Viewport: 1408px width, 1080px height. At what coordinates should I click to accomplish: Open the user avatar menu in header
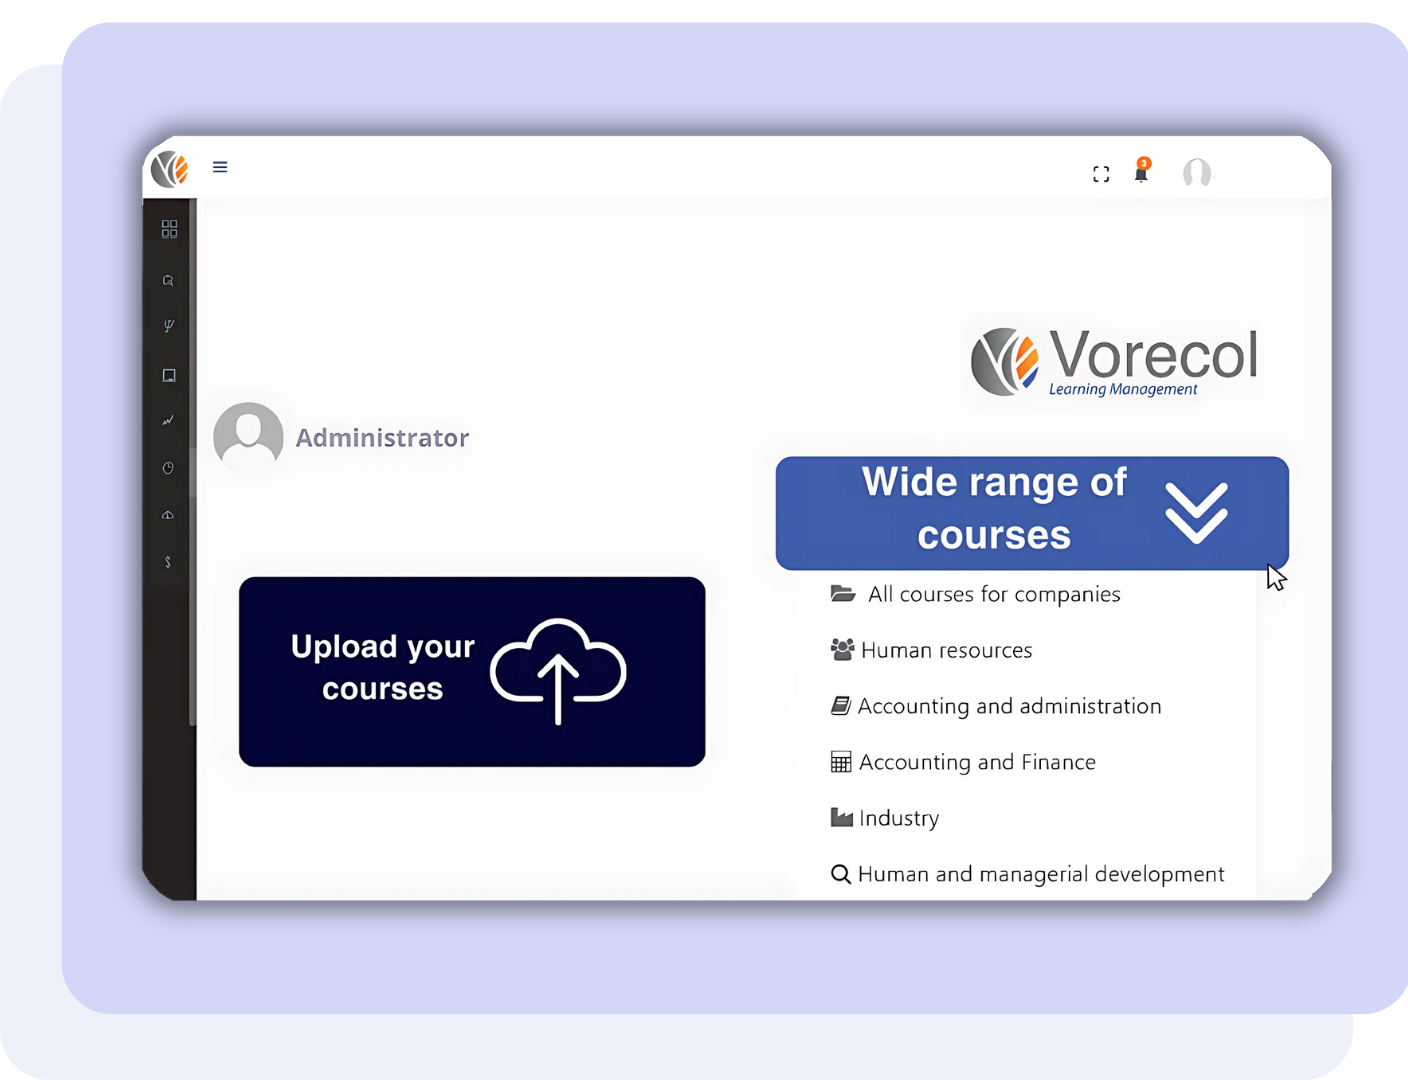(x=1197, y=173)
